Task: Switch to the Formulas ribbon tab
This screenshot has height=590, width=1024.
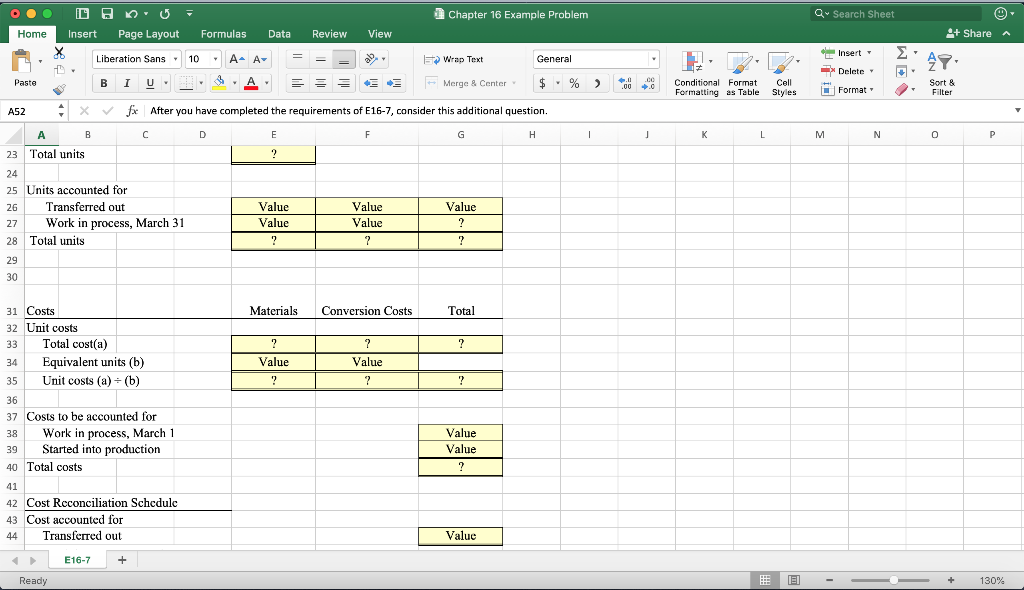Action: (x=223, y=33)
